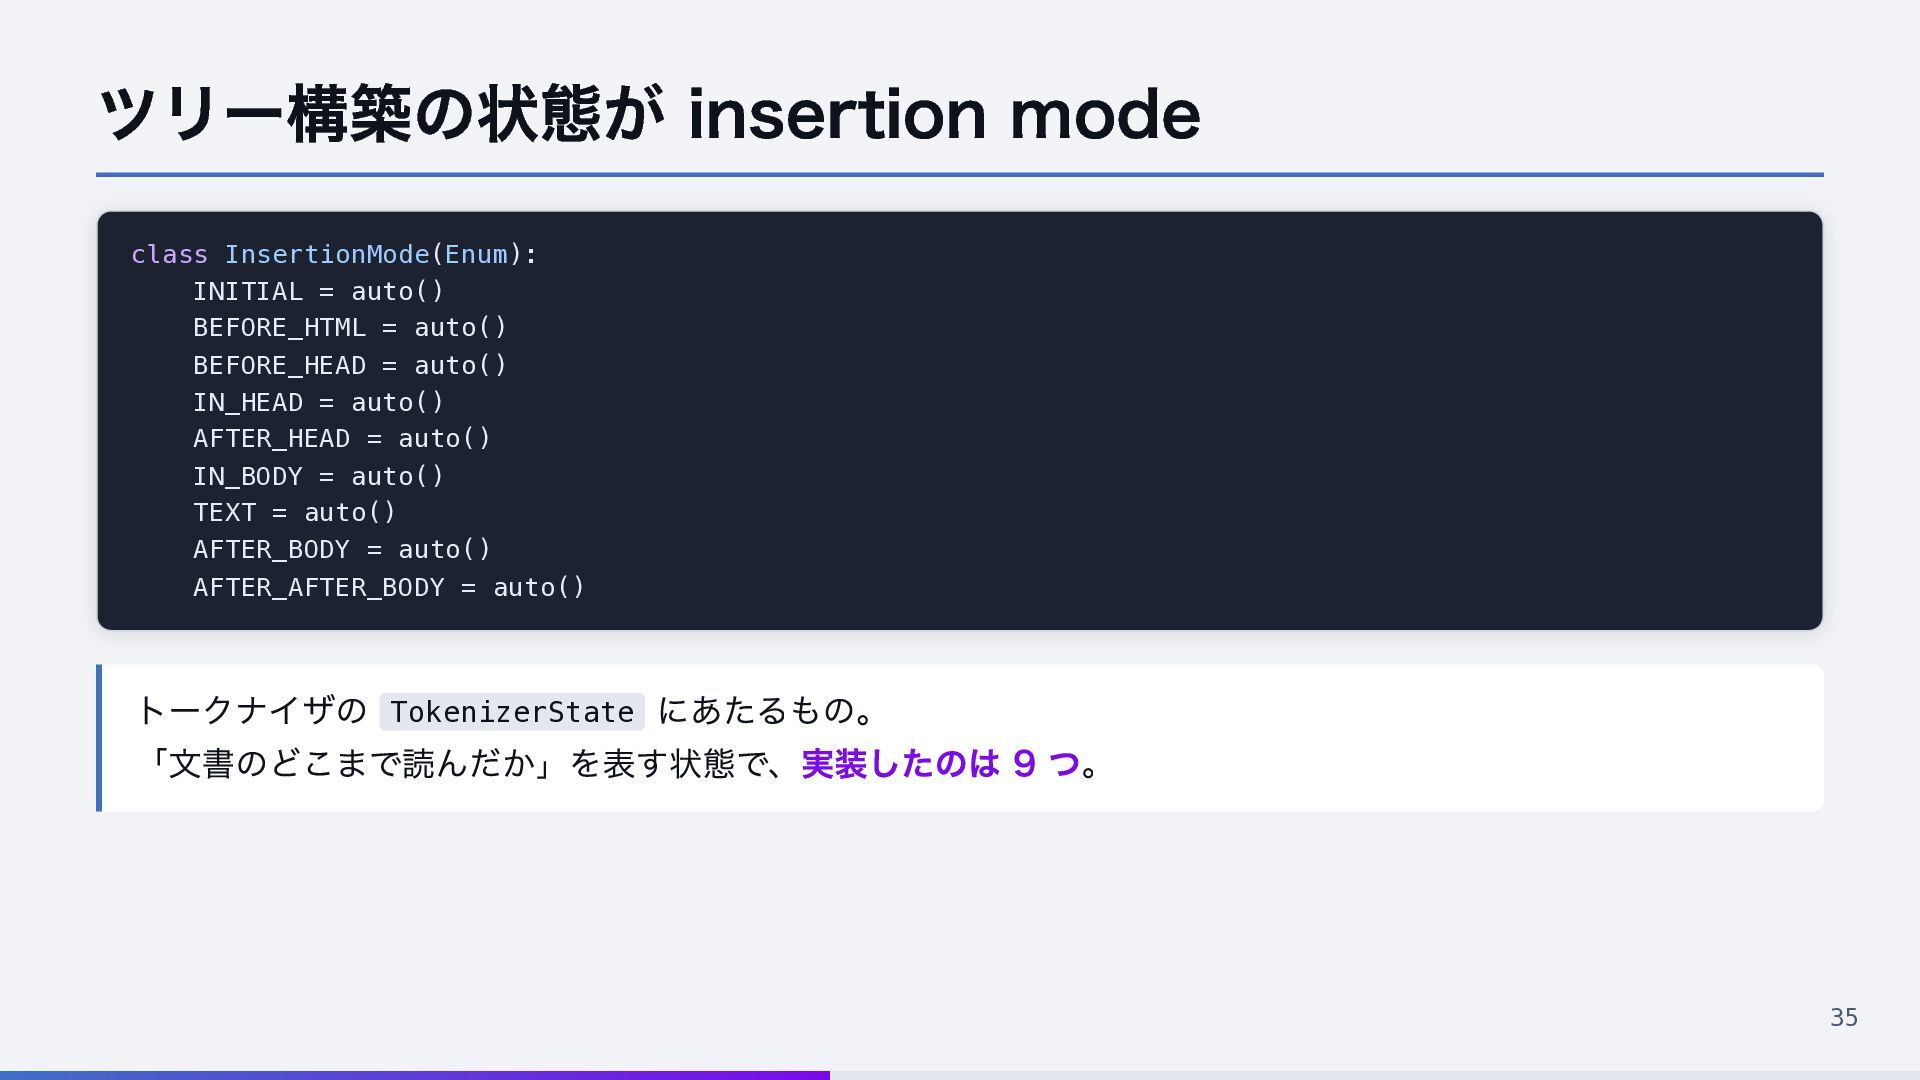Select the IN_HEAD = auto() code line
Screen dimensions: 1920x1080
coord(318,403)
